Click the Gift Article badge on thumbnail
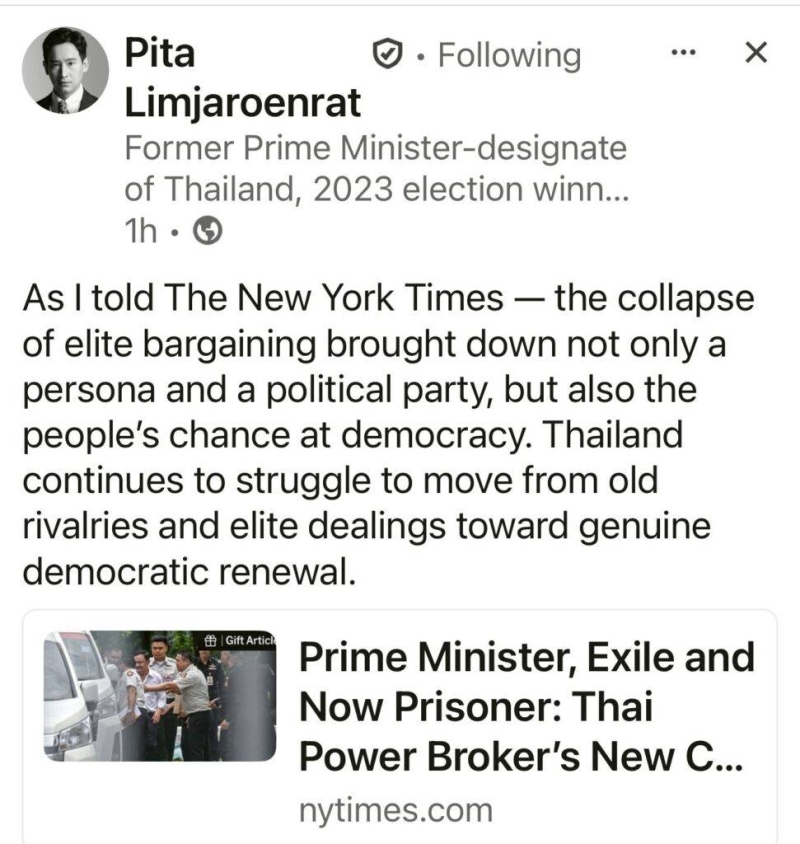 point(238,639)
